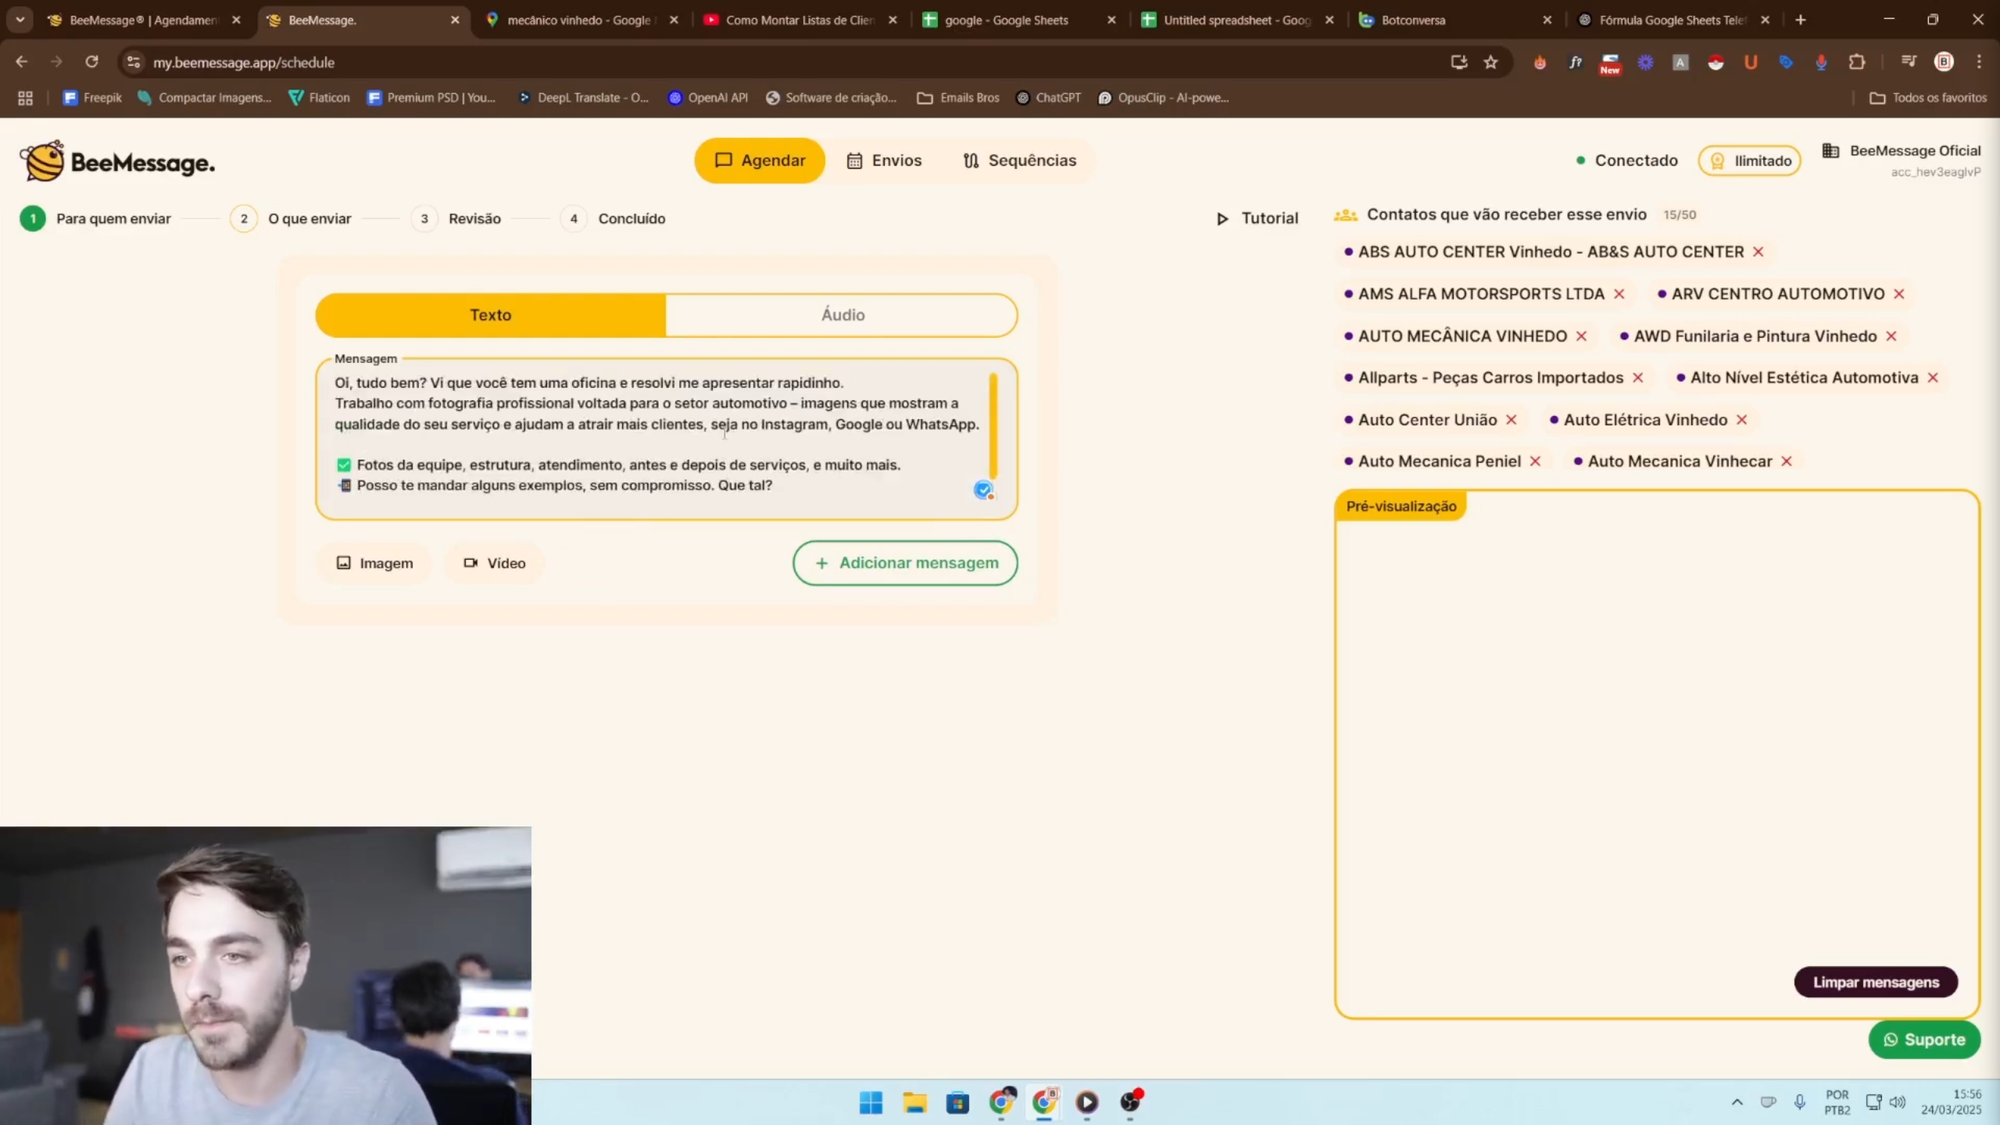Remove ARV CENTRO AUTOMOTIVO contact
Viewport: 2000px width, 1125px height.
click(x=1899, y=294)
